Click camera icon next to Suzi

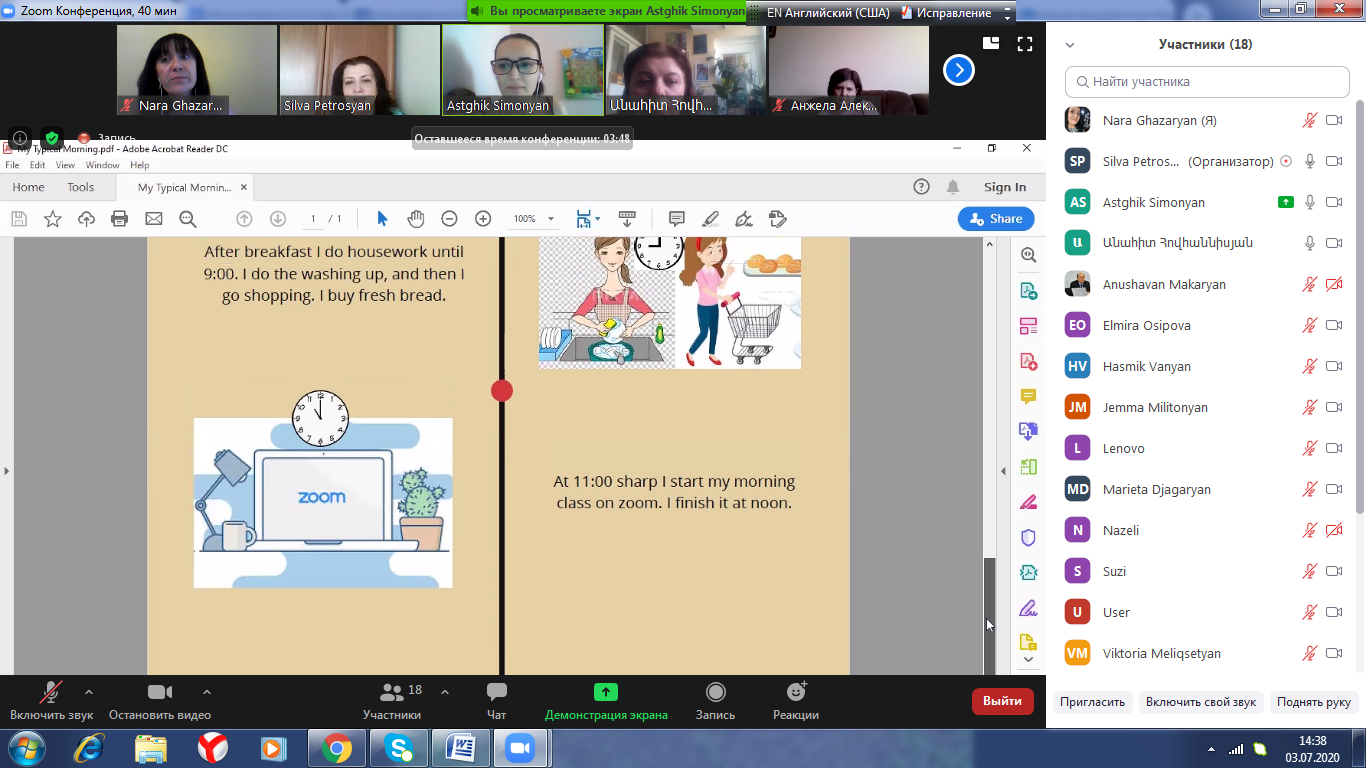pyautogui.click(x=1333, y=571)
